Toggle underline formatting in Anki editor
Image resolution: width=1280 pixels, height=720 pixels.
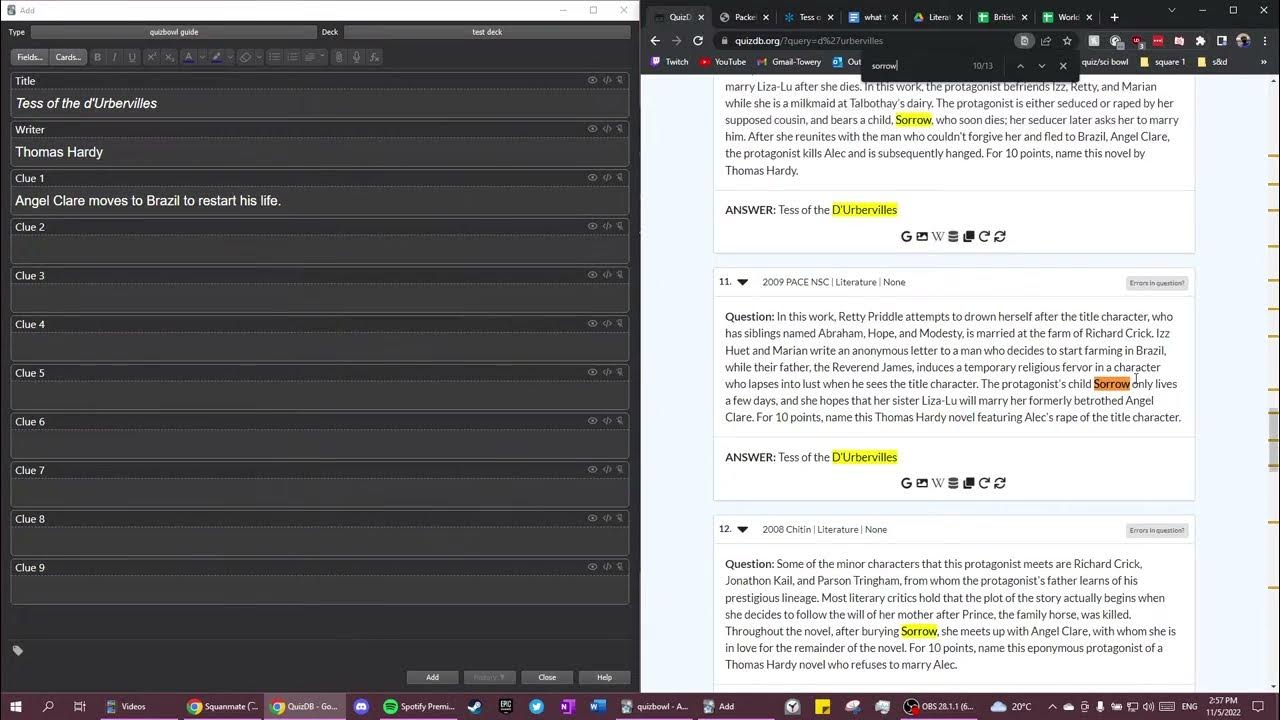[132, 57]
